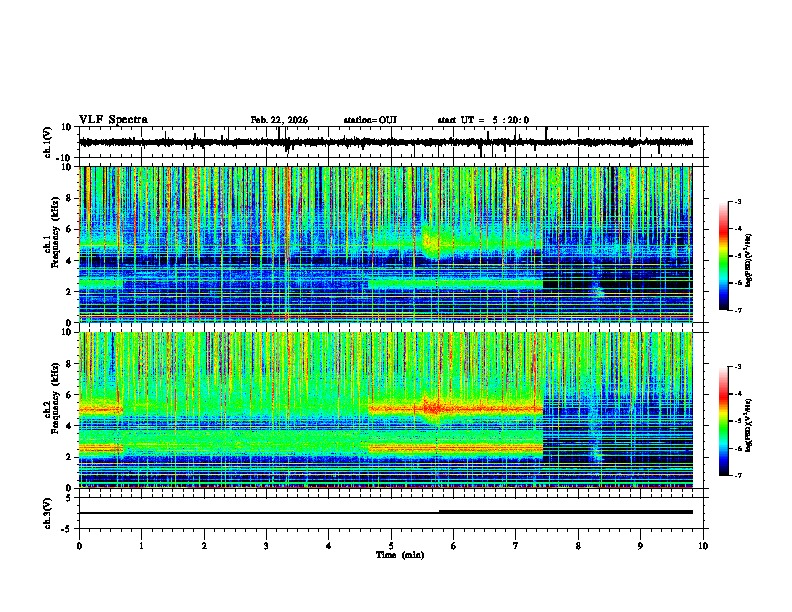
Task: Click the ch.2 color scale bar
Action: [x=723, y=421]
